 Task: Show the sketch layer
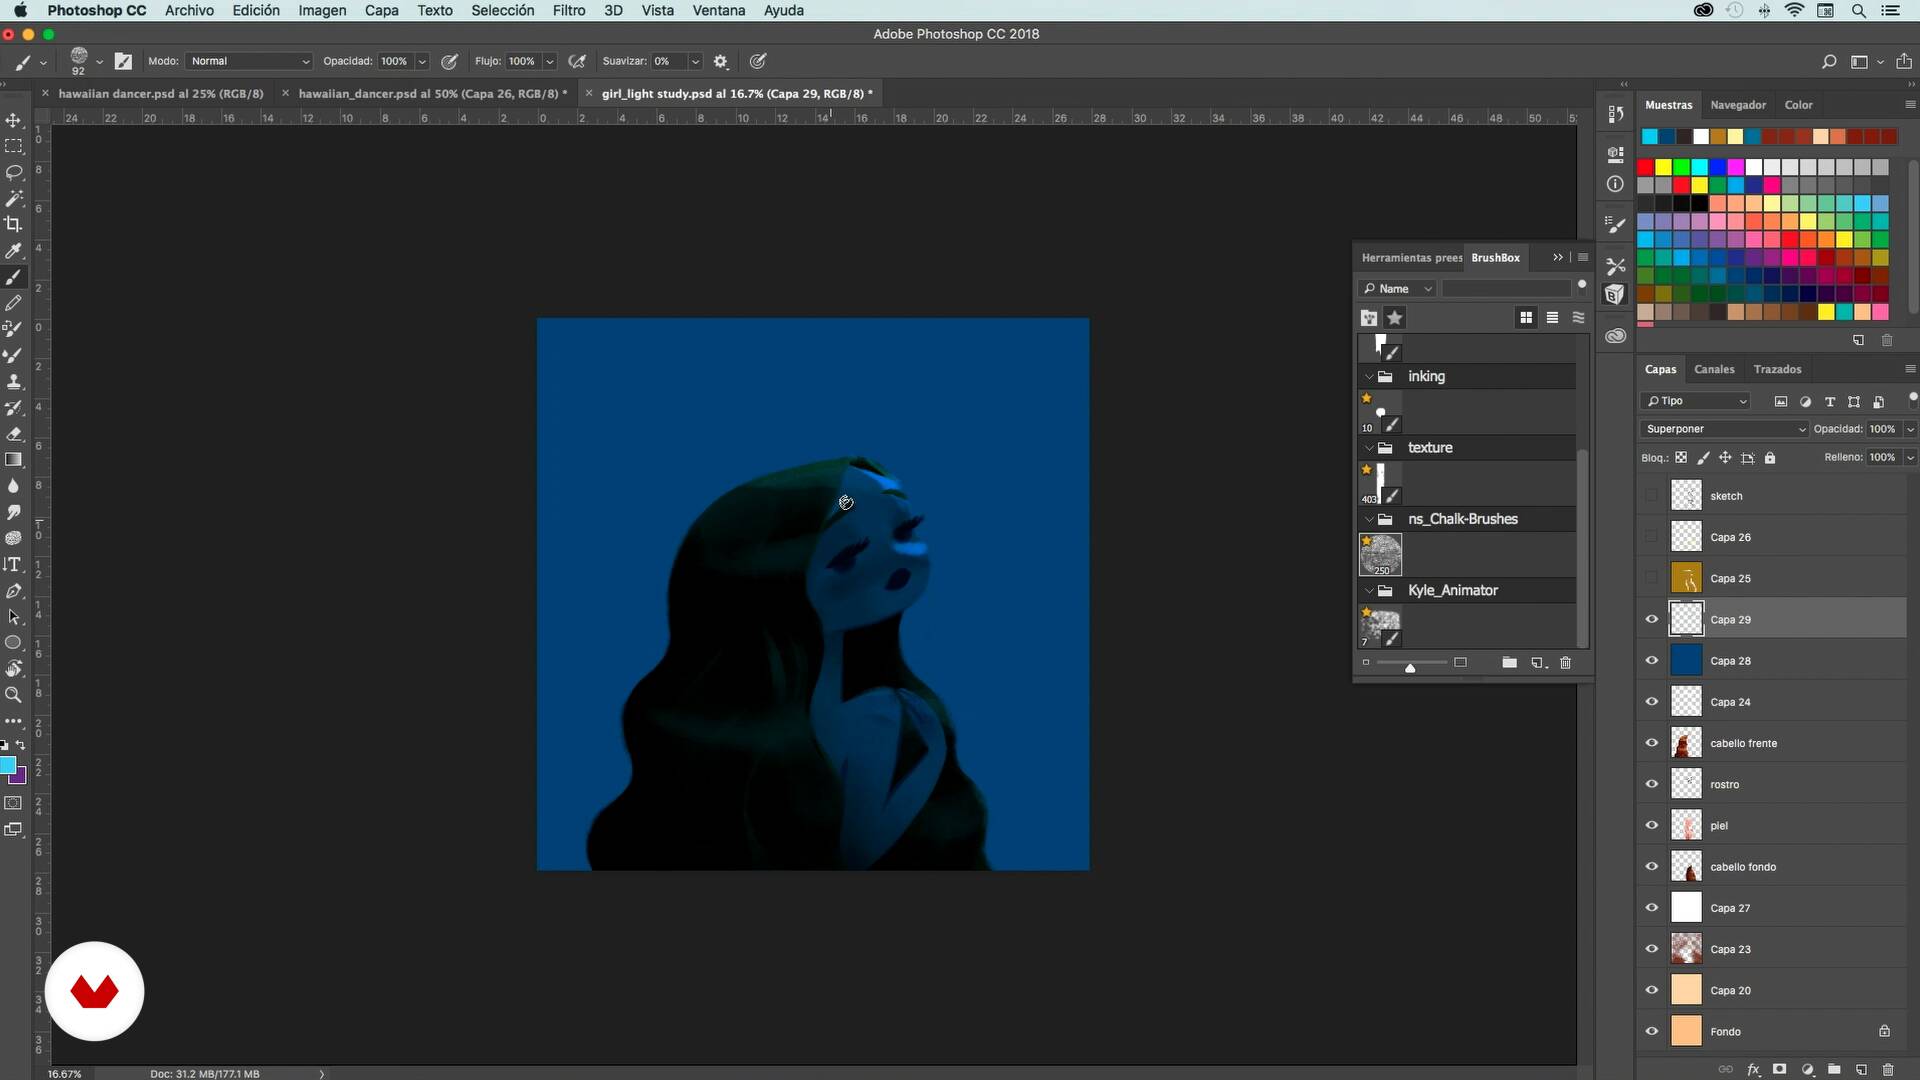click(x=1652, y=496)
